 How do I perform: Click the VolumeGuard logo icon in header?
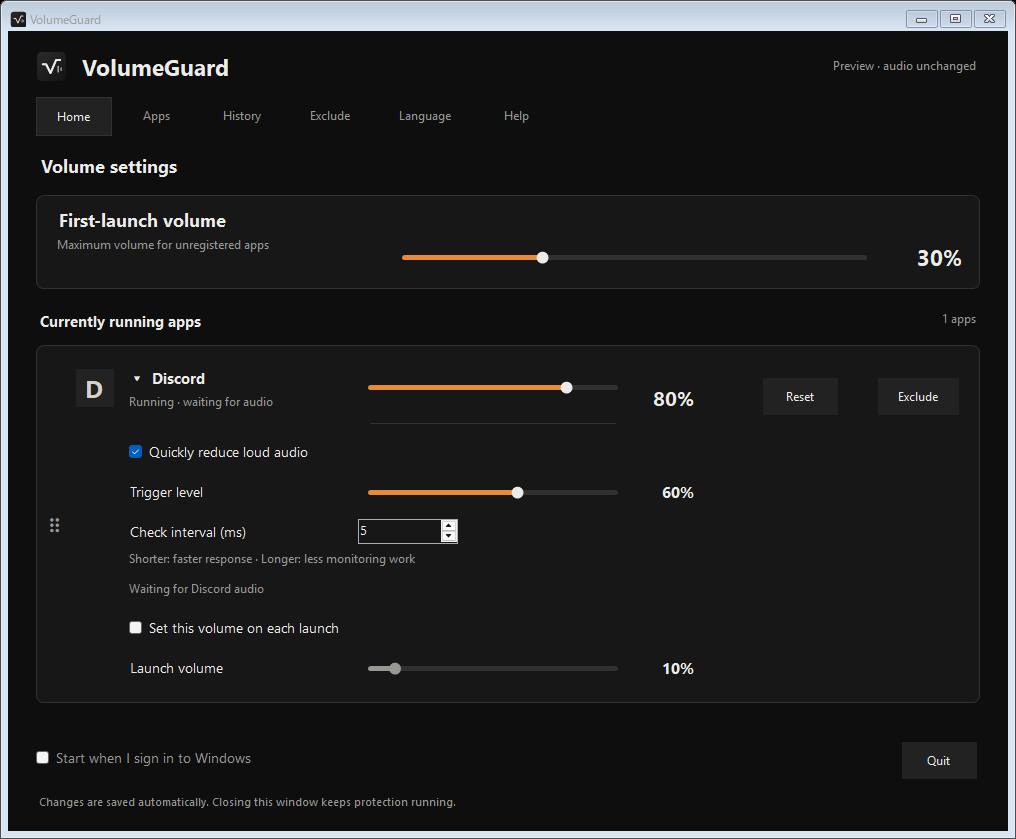click(x=51, y=67)
